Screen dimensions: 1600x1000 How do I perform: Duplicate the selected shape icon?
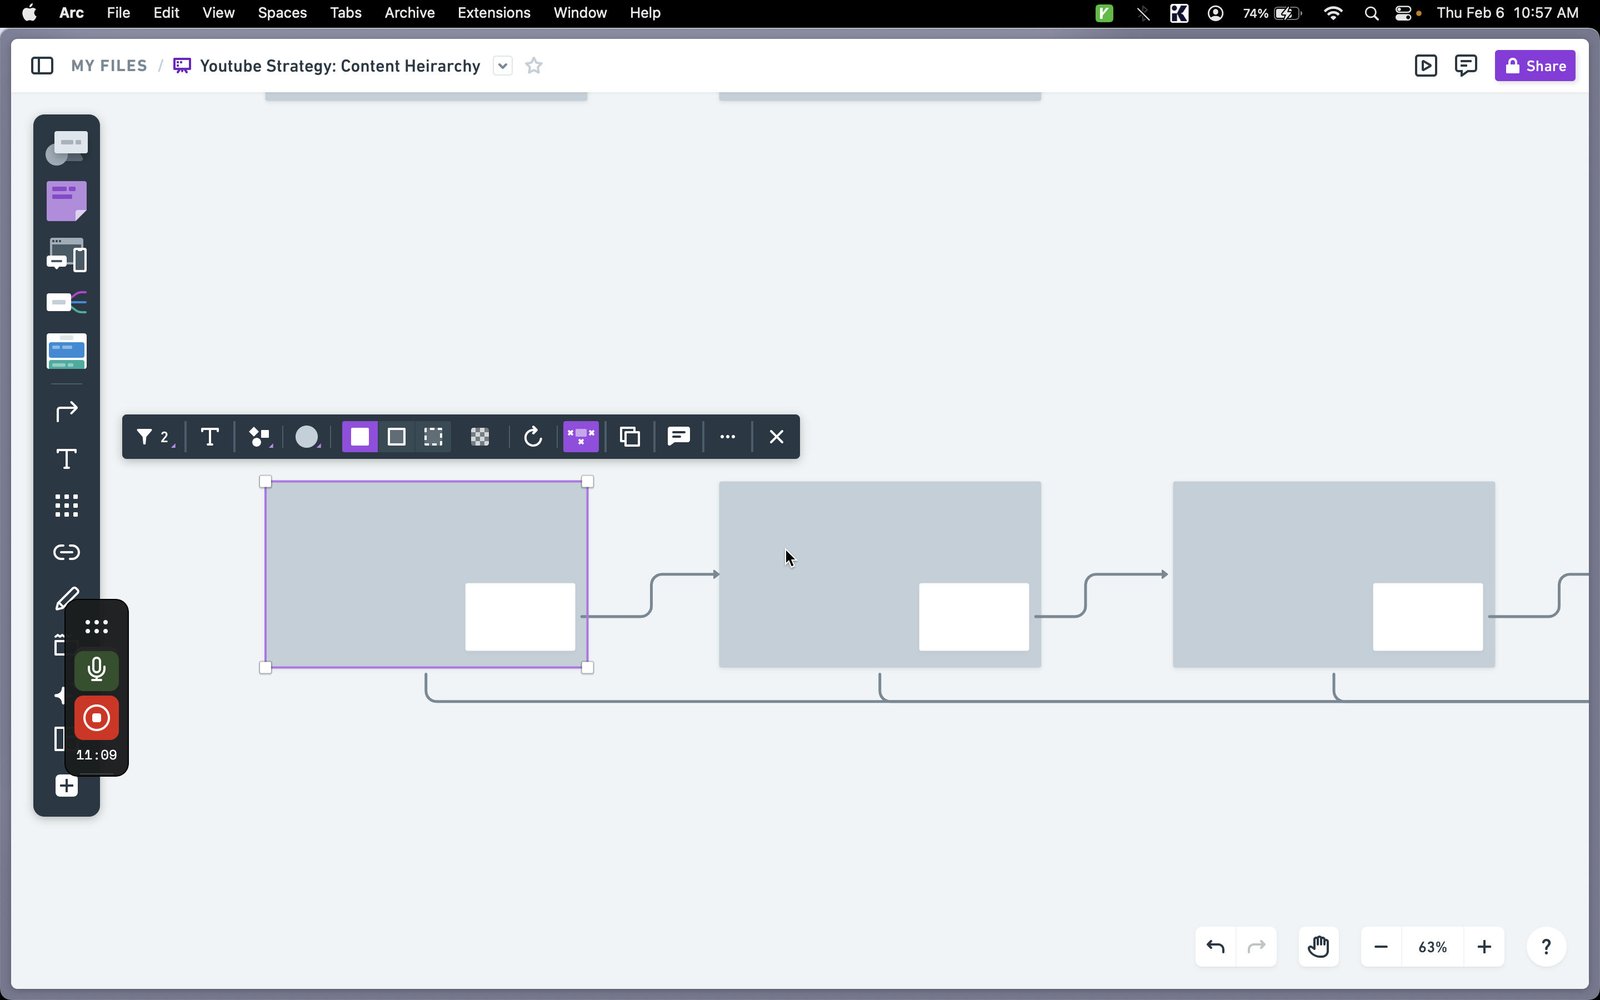[x=629, y=437]
